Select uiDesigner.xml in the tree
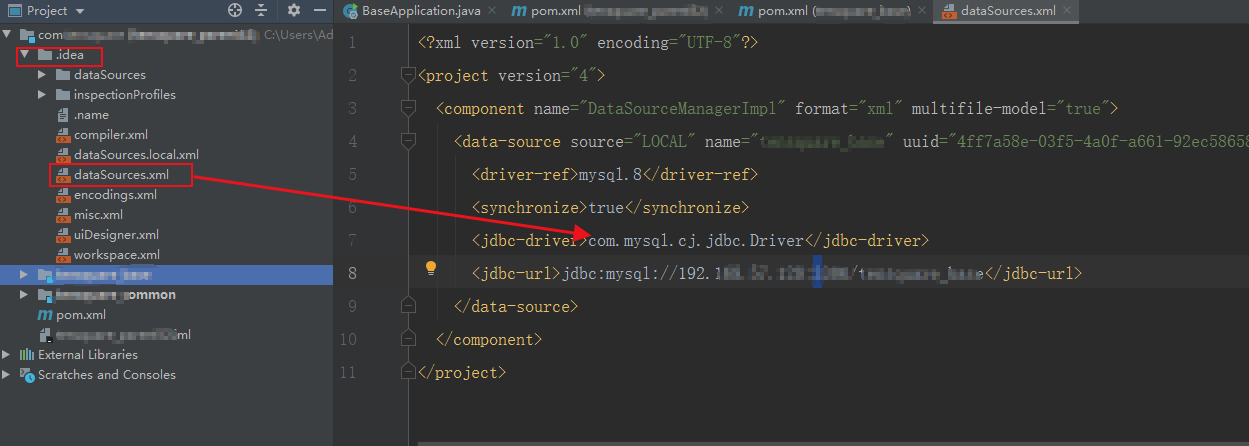Image resolution: width=1249 pixels, height=446 pixels. 116,235
